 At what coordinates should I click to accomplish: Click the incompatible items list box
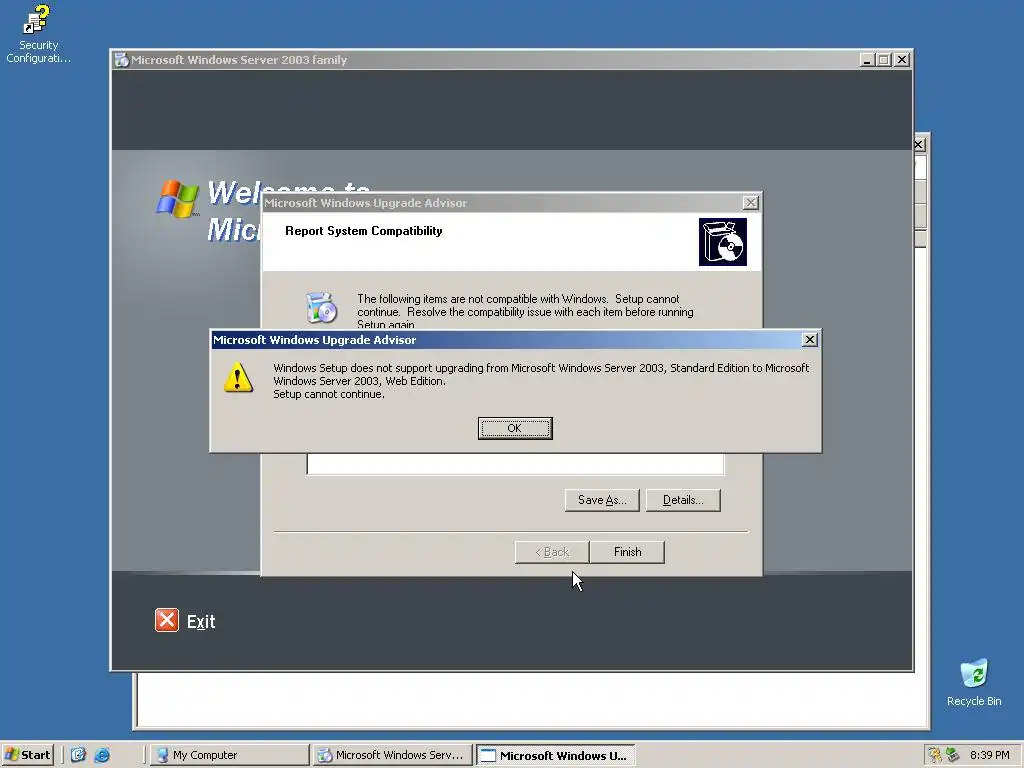pyautogui.click(x=515, y=464)
